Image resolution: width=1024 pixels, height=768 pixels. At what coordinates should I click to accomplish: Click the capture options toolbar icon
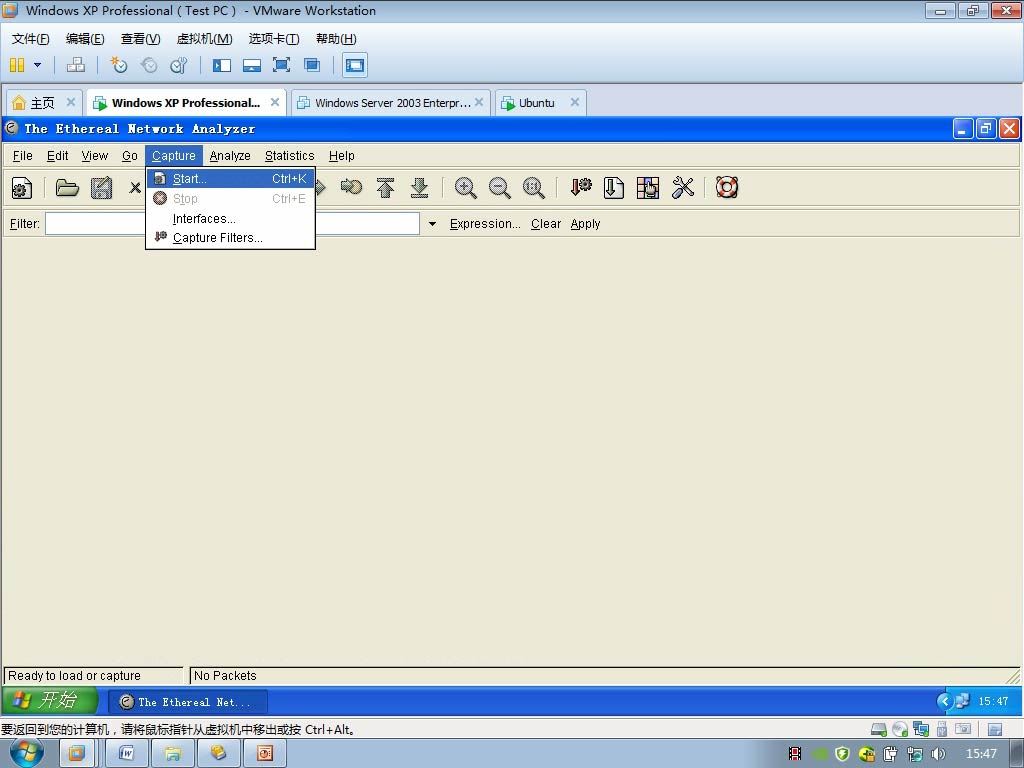point(22,188)
